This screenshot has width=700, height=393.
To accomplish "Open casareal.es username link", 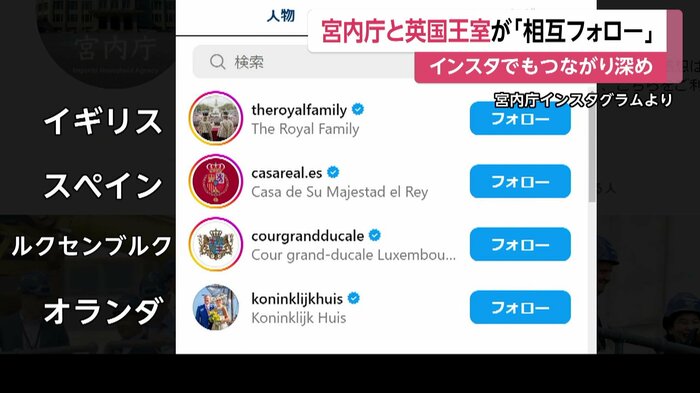I will pos(287,173).
